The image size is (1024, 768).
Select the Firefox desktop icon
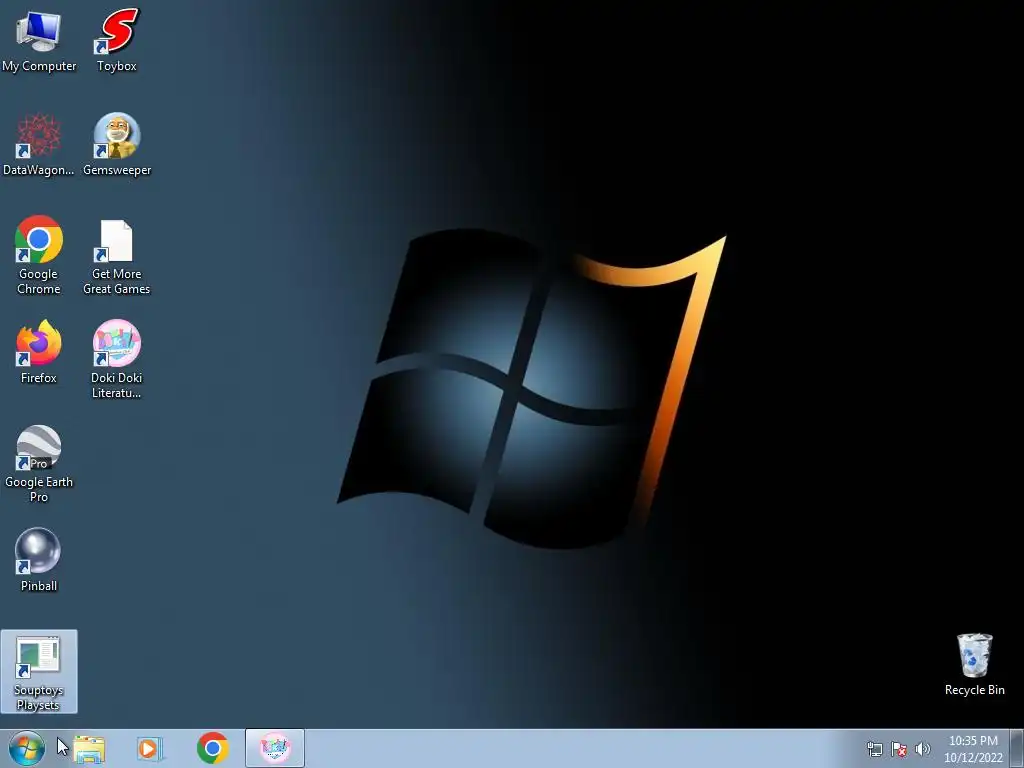coord(39,353)
